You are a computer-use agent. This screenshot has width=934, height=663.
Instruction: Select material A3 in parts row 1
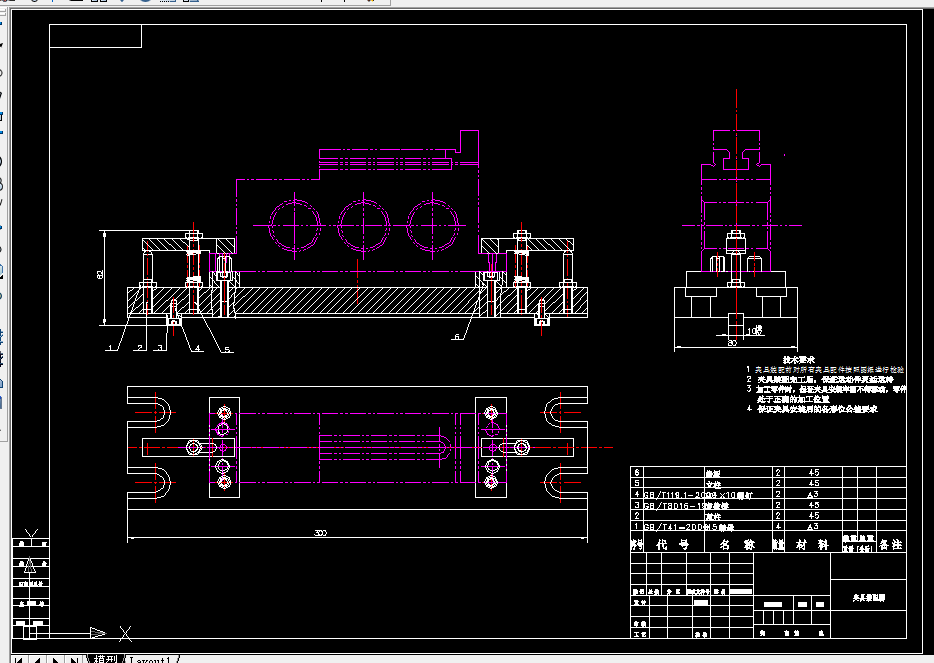(813, 527)
